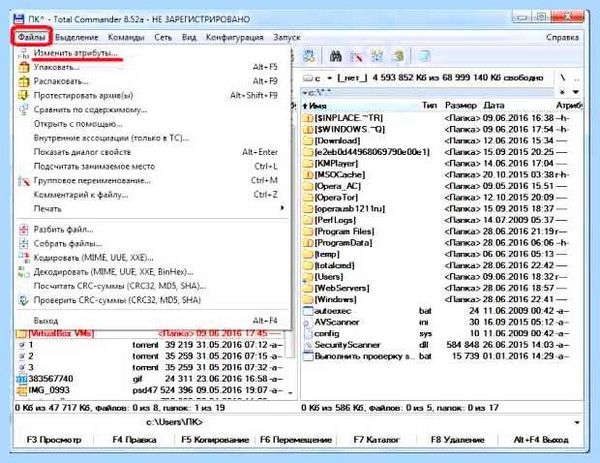600x463 pixels.
Task: Click the Program Files folder icon
Action: (x=308, y=232)
